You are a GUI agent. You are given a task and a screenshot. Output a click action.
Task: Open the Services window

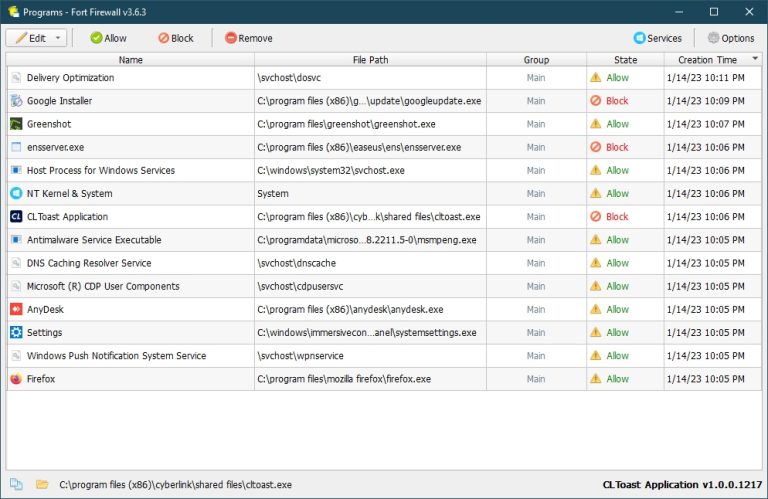point(657,38)
